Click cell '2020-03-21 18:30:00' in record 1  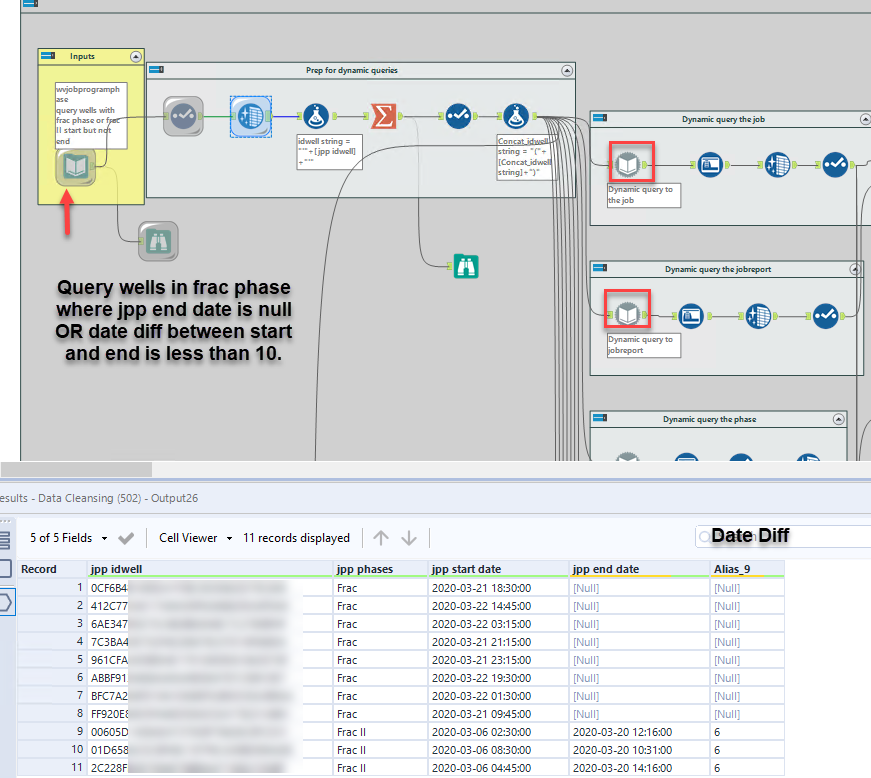499,588
